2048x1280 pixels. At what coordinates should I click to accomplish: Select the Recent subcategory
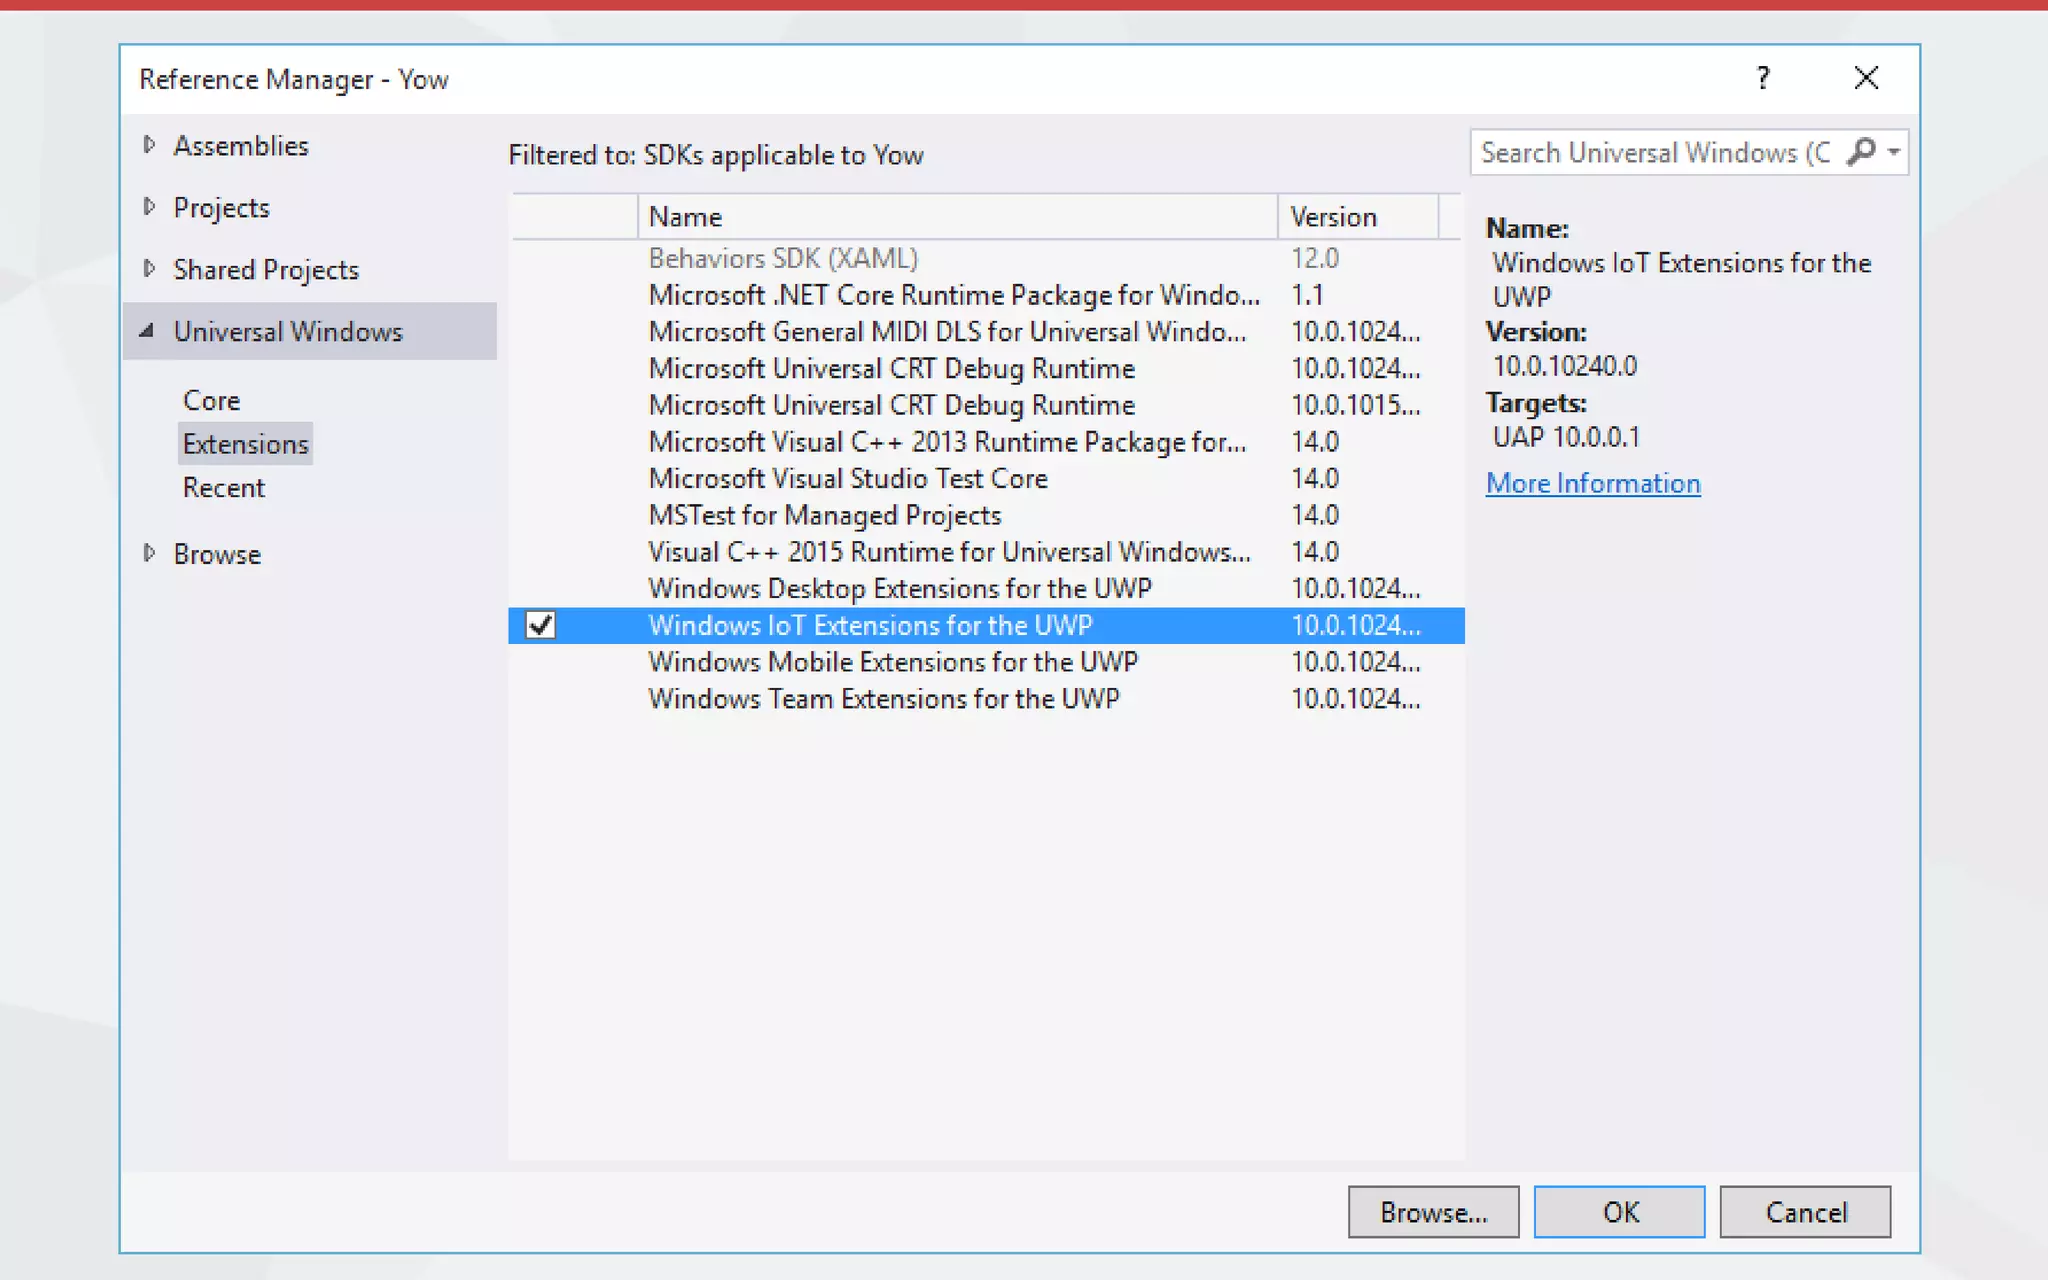pyautogui.click(x=223, y=488)
